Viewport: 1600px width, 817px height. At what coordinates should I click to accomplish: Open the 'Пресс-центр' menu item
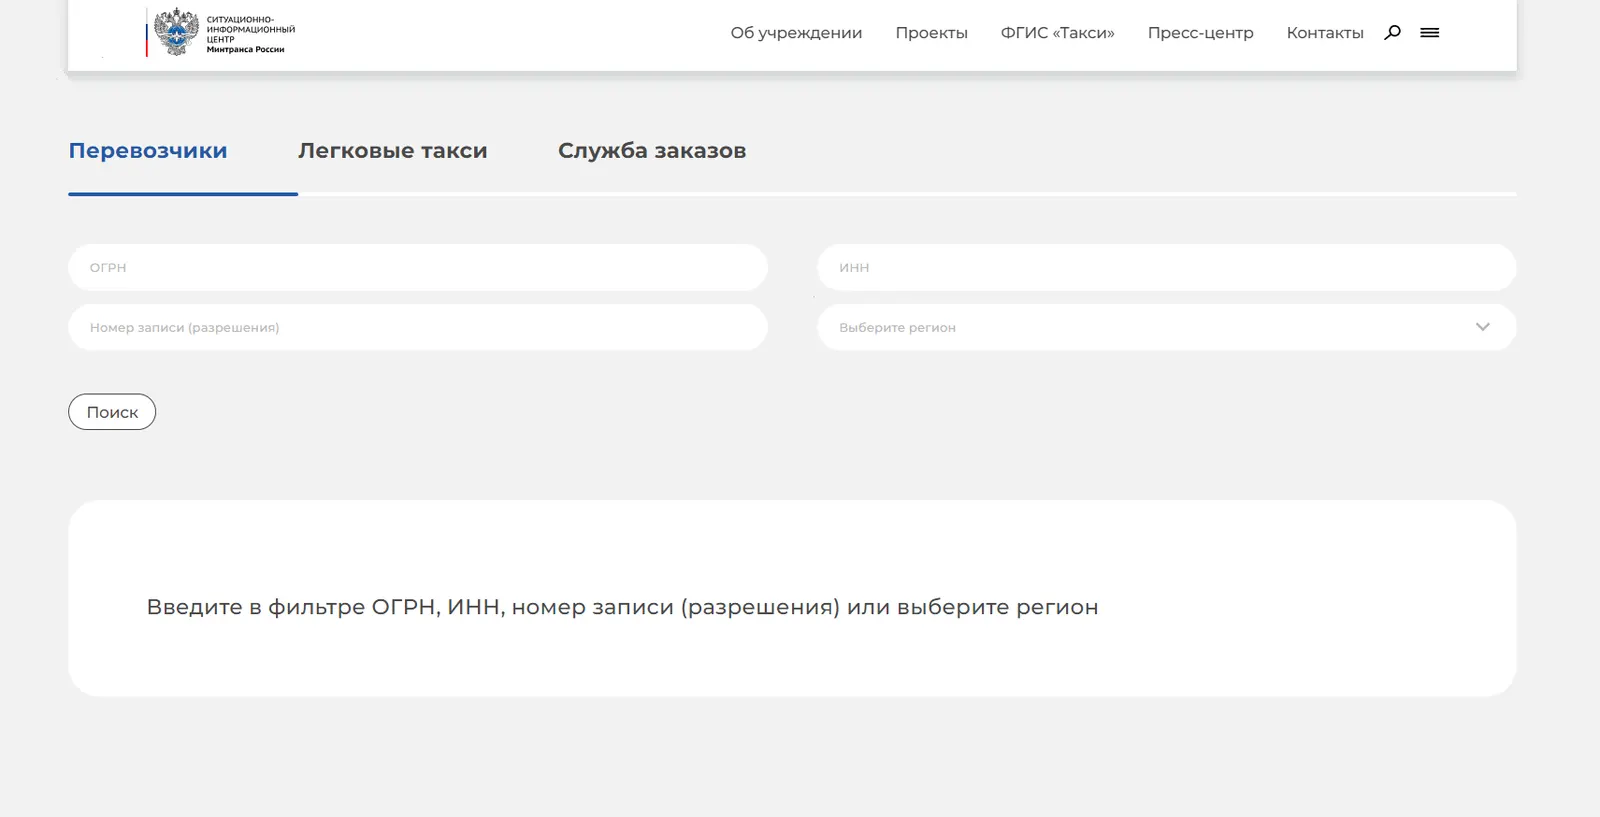coord(1200,33)
